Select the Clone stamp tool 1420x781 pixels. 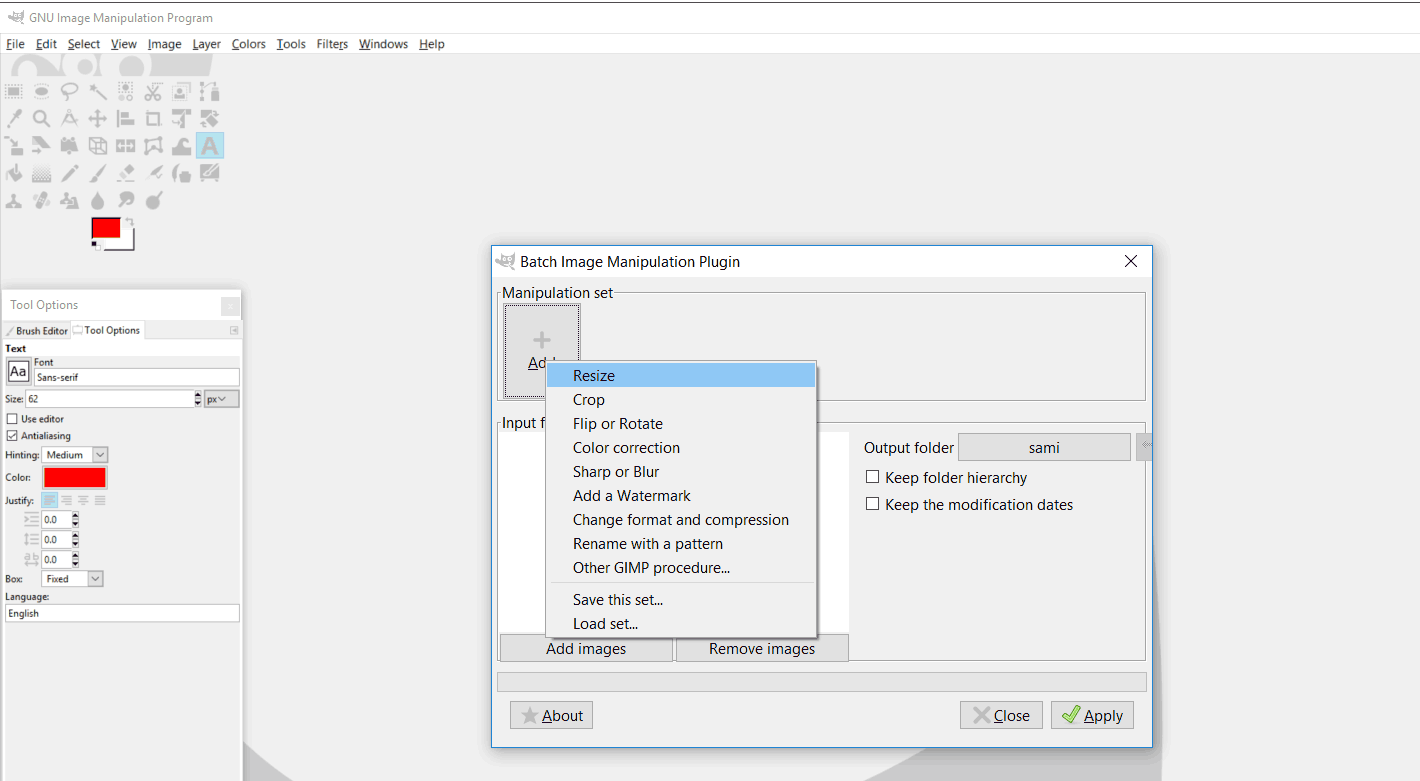(14, 200)
